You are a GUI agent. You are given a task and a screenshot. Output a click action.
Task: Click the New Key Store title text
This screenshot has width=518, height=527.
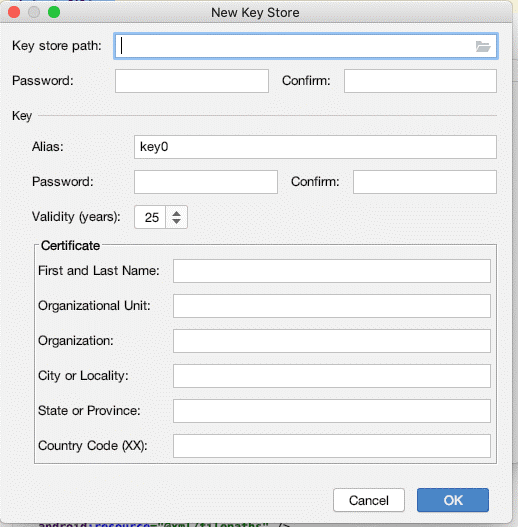point(255,13)
